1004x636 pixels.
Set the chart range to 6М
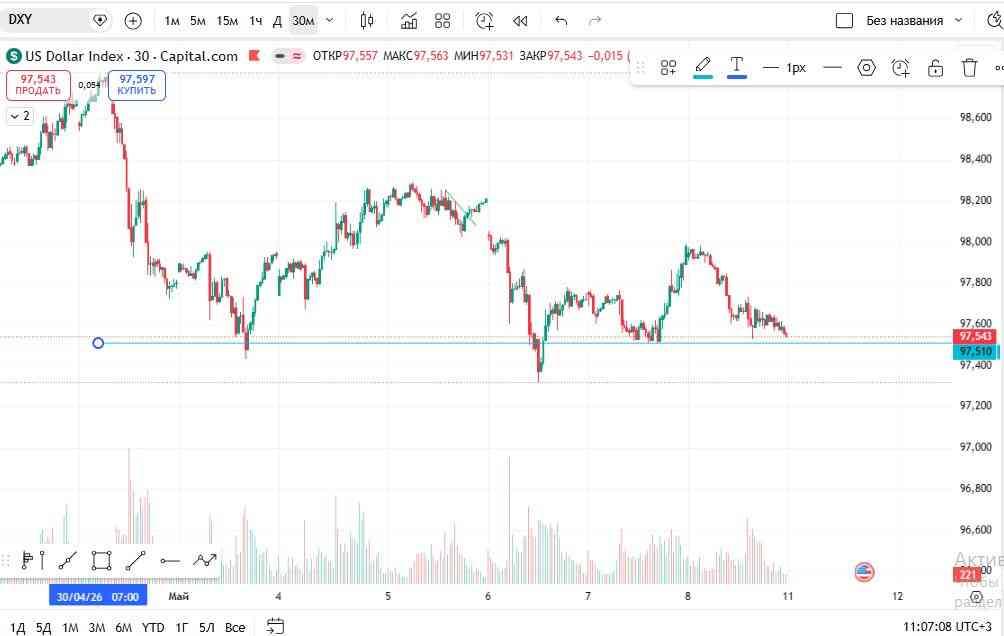coord(124,627)
